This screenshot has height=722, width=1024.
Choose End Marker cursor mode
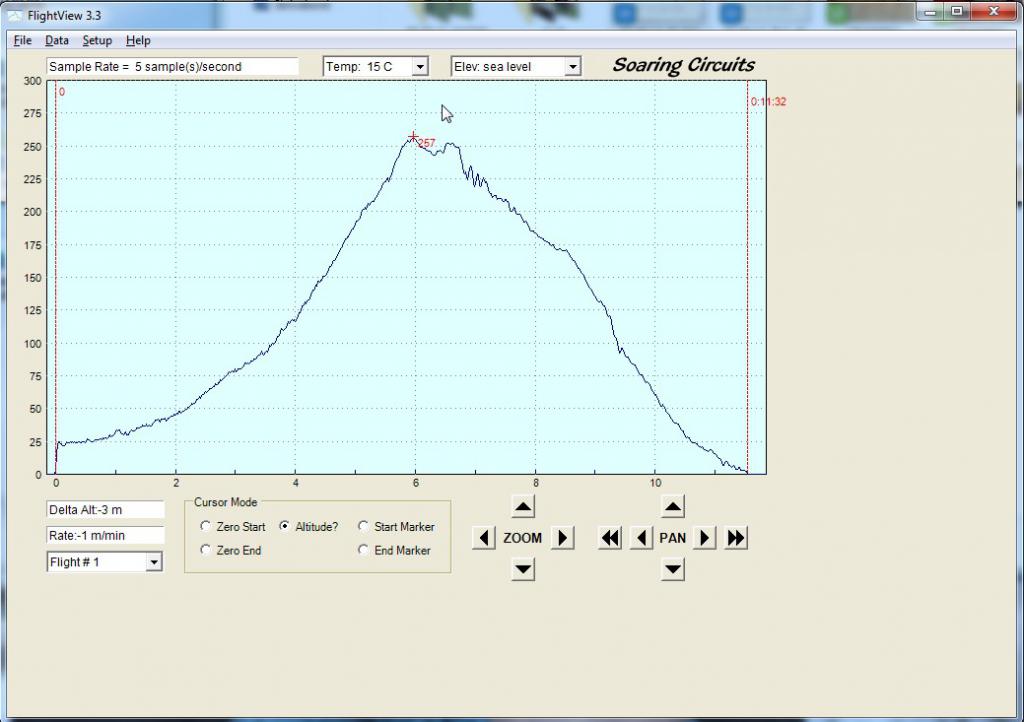[364, 550]
